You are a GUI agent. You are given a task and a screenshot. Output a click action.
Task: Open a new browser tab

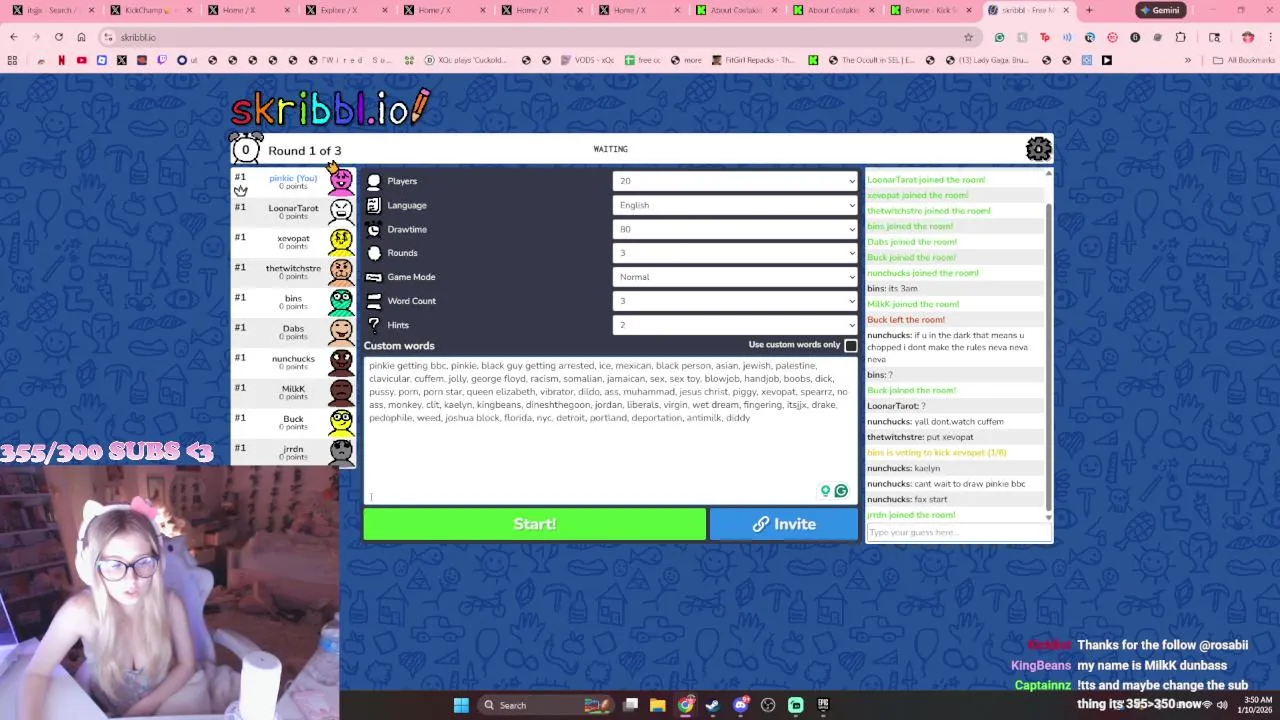point(1089,10)
